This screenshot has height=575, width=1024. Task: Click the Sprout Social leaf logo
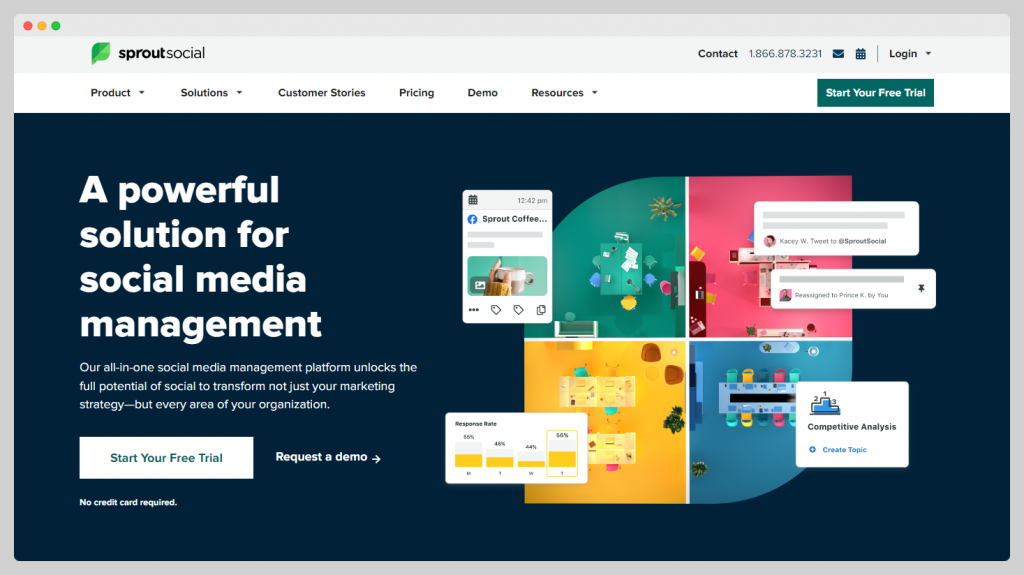point(101,54)
